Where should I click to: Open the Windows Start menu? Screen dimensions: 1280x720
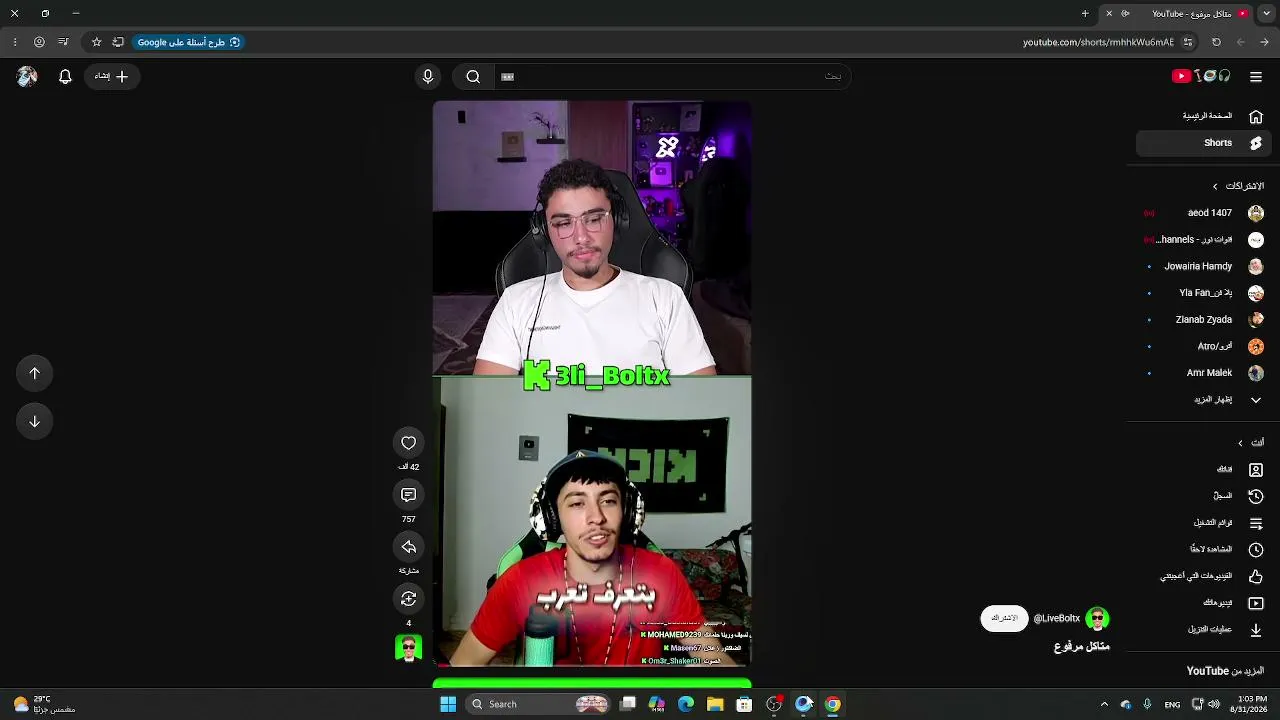click(x=448, y=704)
